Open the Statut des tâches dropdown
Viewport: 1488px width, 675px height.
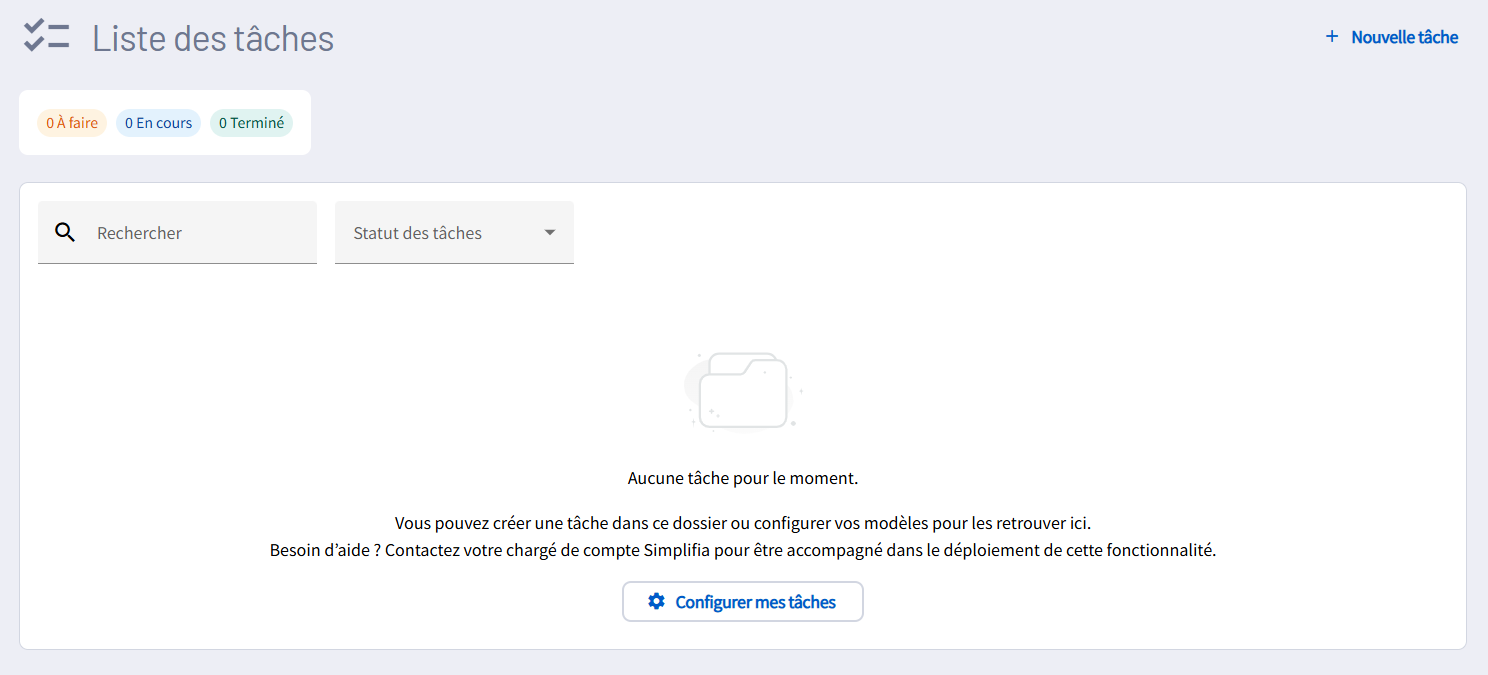[x=454, y=233]
